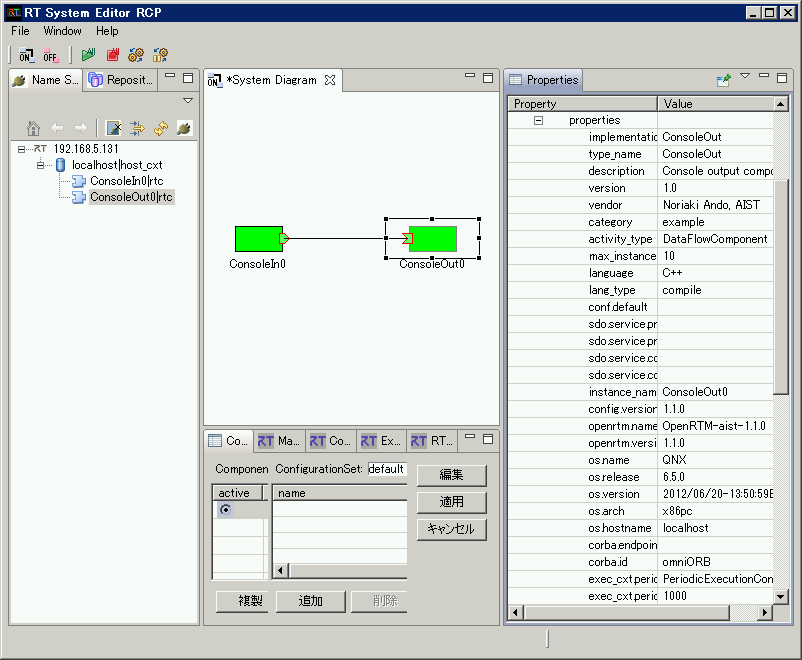The height and width of the screenshot is (660, 802).
Task: Switch to the RT Ex... tab
Action: [x=381, y=441]
